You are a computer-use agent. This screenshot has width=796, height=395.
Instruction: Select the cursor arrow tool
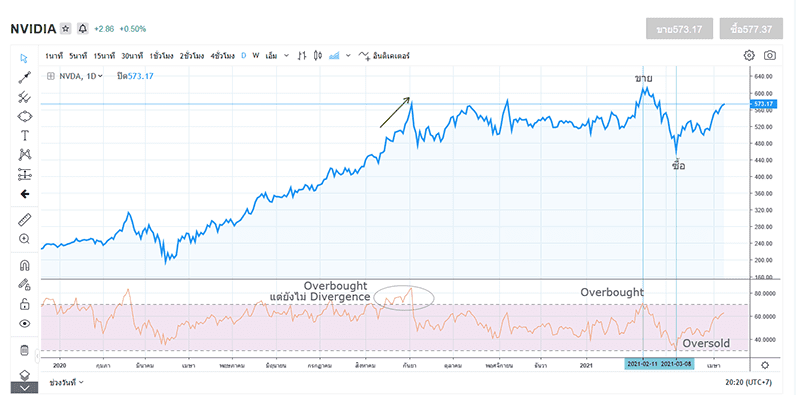pos(24,58)
